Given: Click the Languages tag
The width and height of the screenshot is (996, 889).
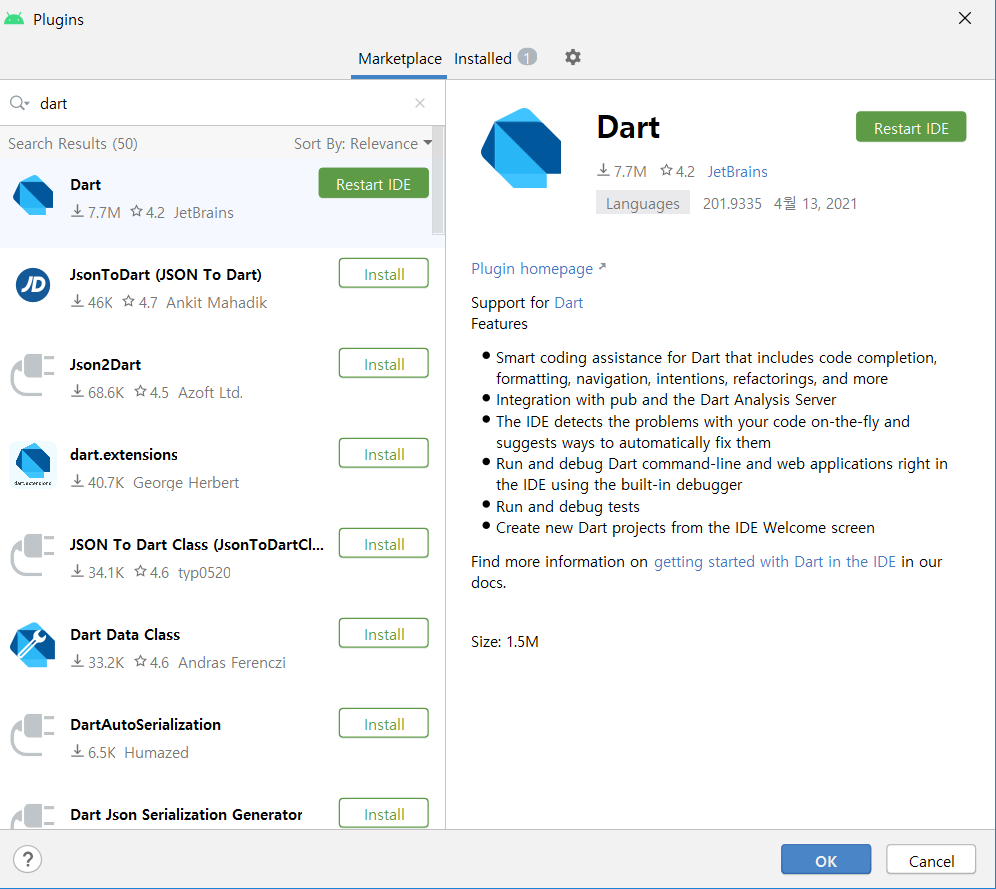Looking at the screenshot, I should point(642,203).
